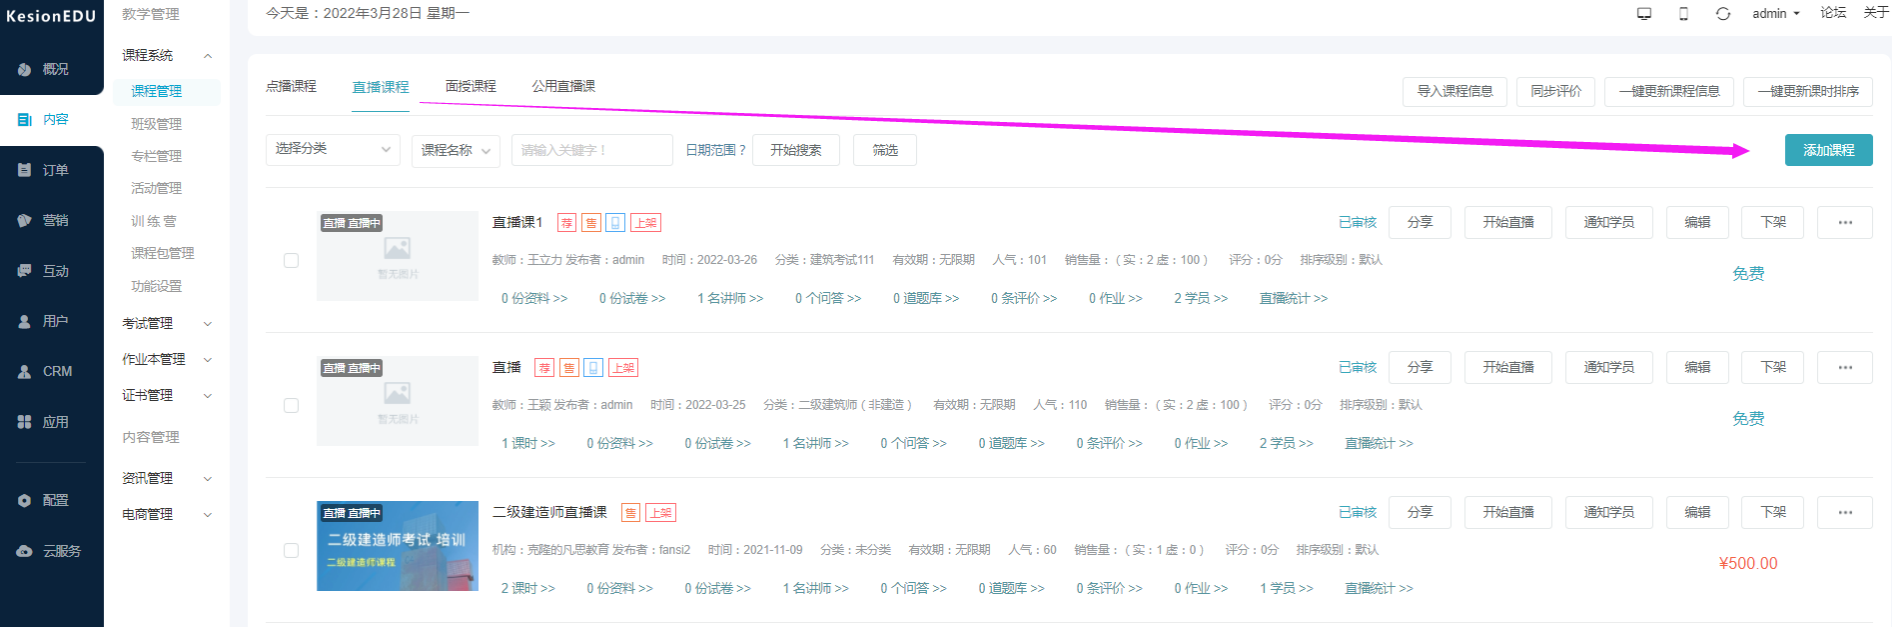The image size is (1892, 627).
Task: Switch to the 点播课程 tab
Action: pos(291,87)
